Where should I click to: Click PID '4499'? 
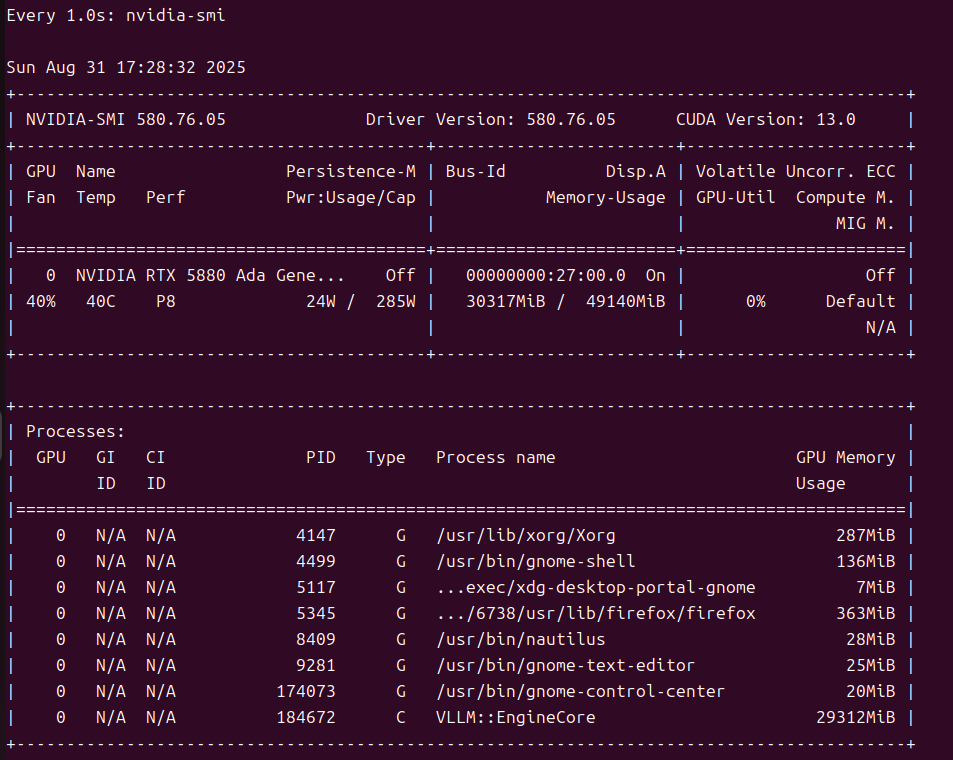[316, 561]
